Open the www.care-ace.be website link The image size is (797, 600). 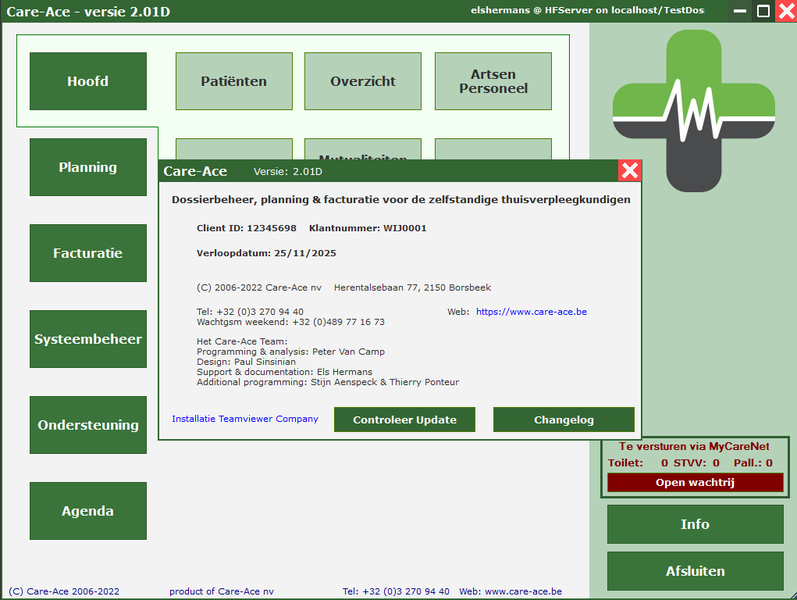click(531, 312)
